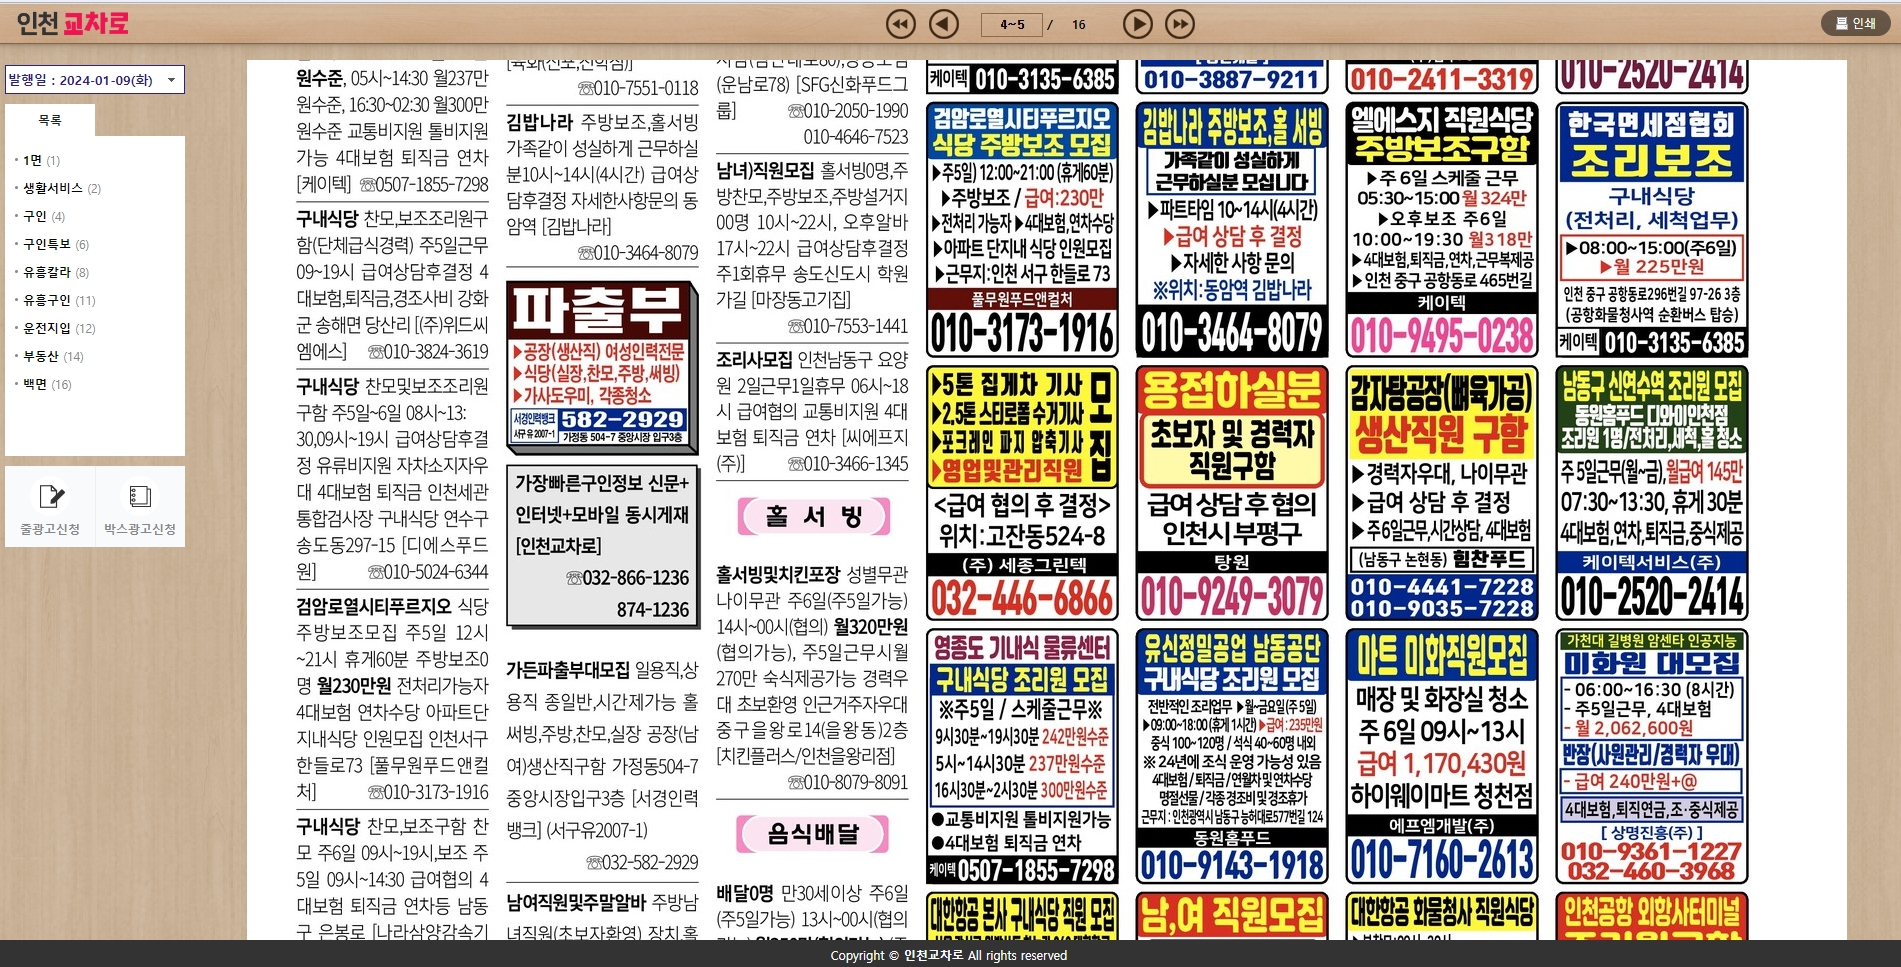The image size is (1901, 967).
Task: Click the 인천교차로 logo
Action: click(75, 21)
